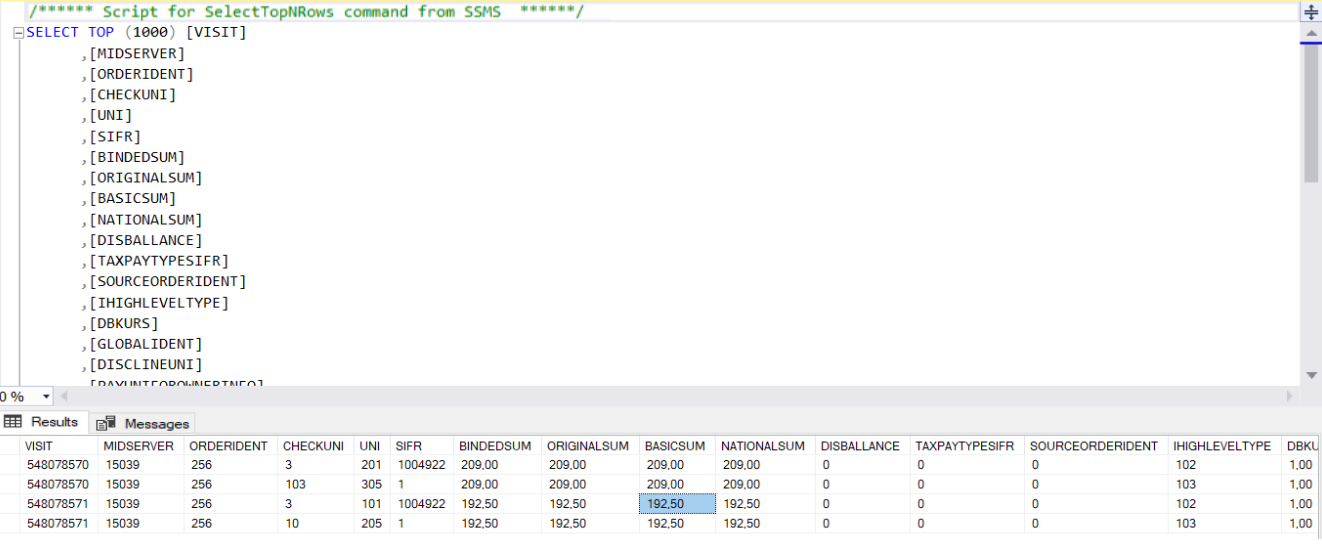
Task: Click [CHECKUNI] in the query text
Action: [x=133, y=95]
